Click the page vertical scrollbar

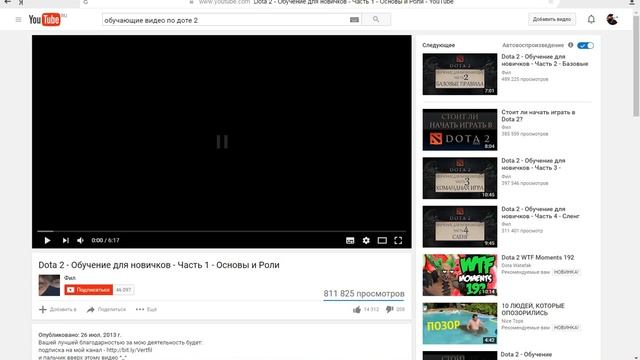(636, 65)
